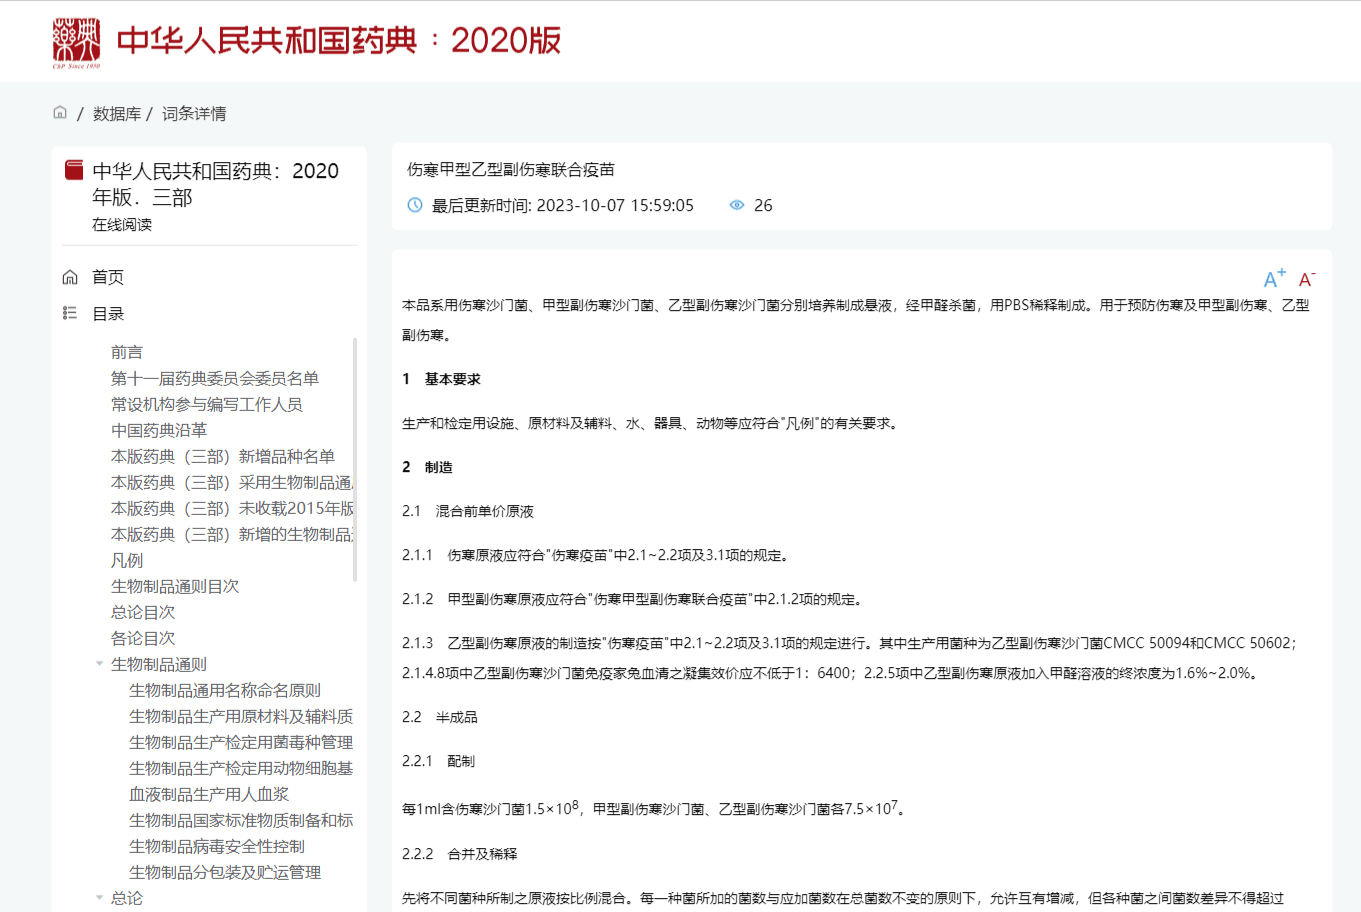This screenshot has width=1361, height=912.
Task: Open 生物制品分包装及贮运管理 entry
Action: click(225, 872)
